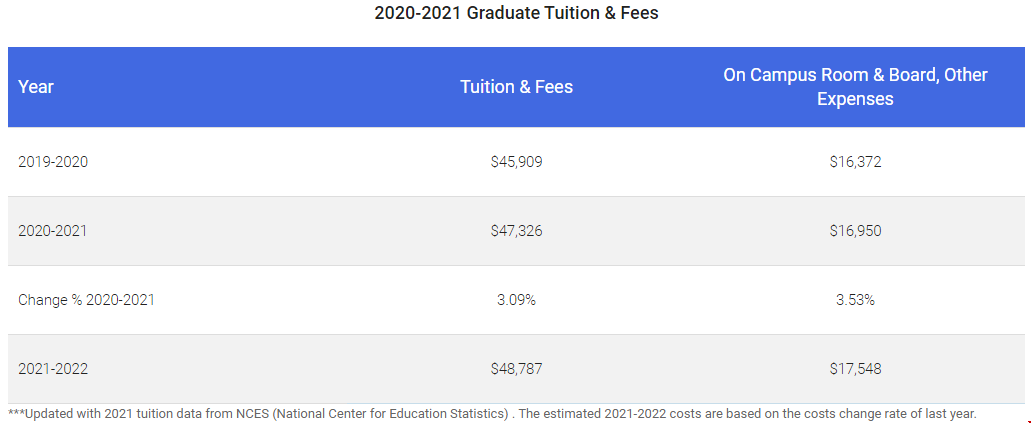Select the Change % 2020-2021 row label
This screenshot has height=423, width=1031.
point(86,301)
